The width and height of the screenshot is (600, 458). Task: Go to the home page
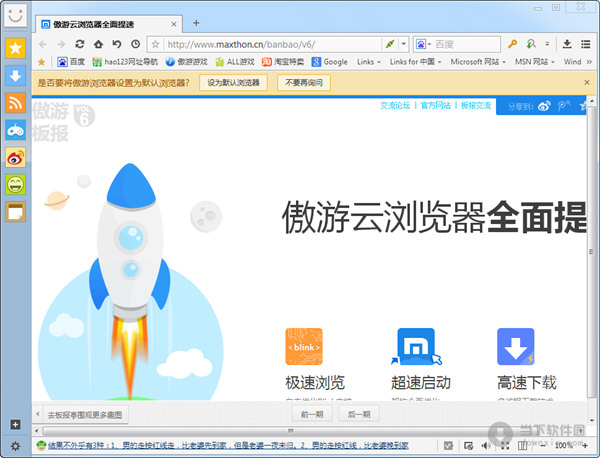point(98,44)
